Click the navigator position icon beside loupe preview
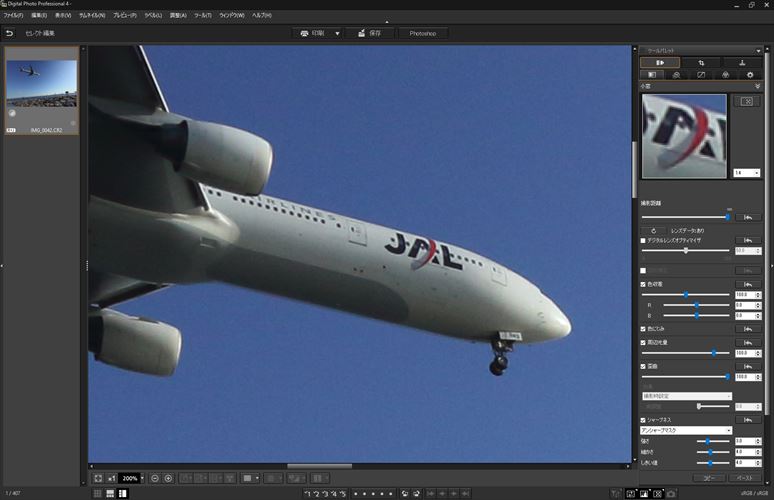This screenshot has width=774, height=500. click(x=746, y=101)
